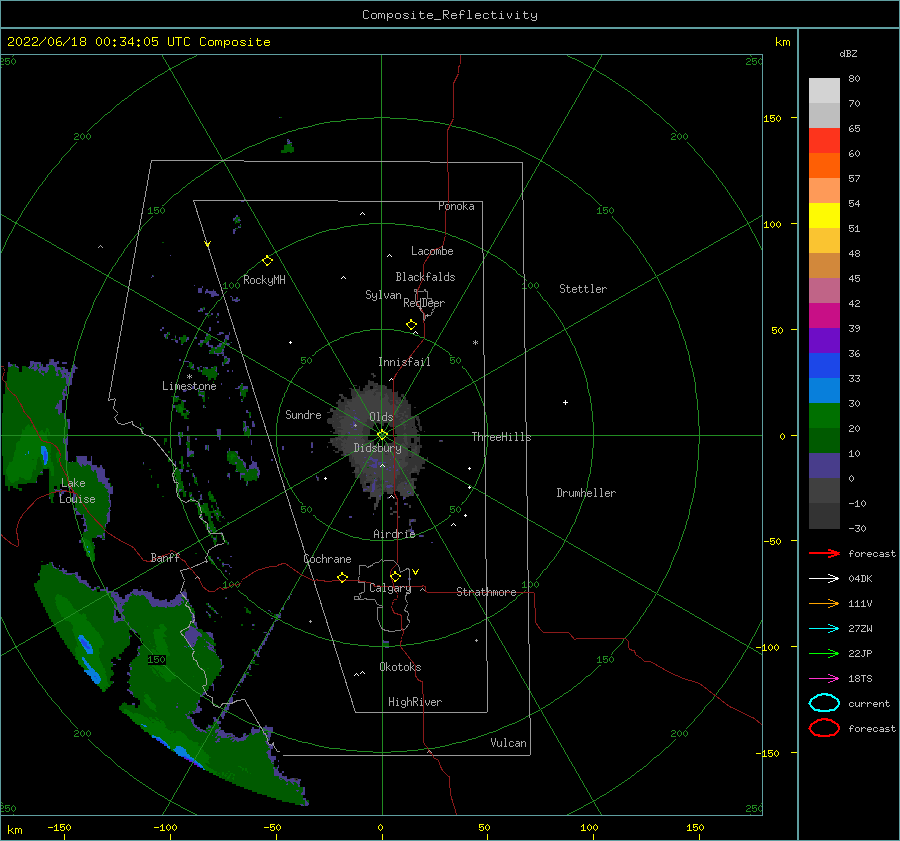Screen dimensions: 900x841
Task: Choose the magenta 18TS arrow symbol
Action: [x=824, y=679]
